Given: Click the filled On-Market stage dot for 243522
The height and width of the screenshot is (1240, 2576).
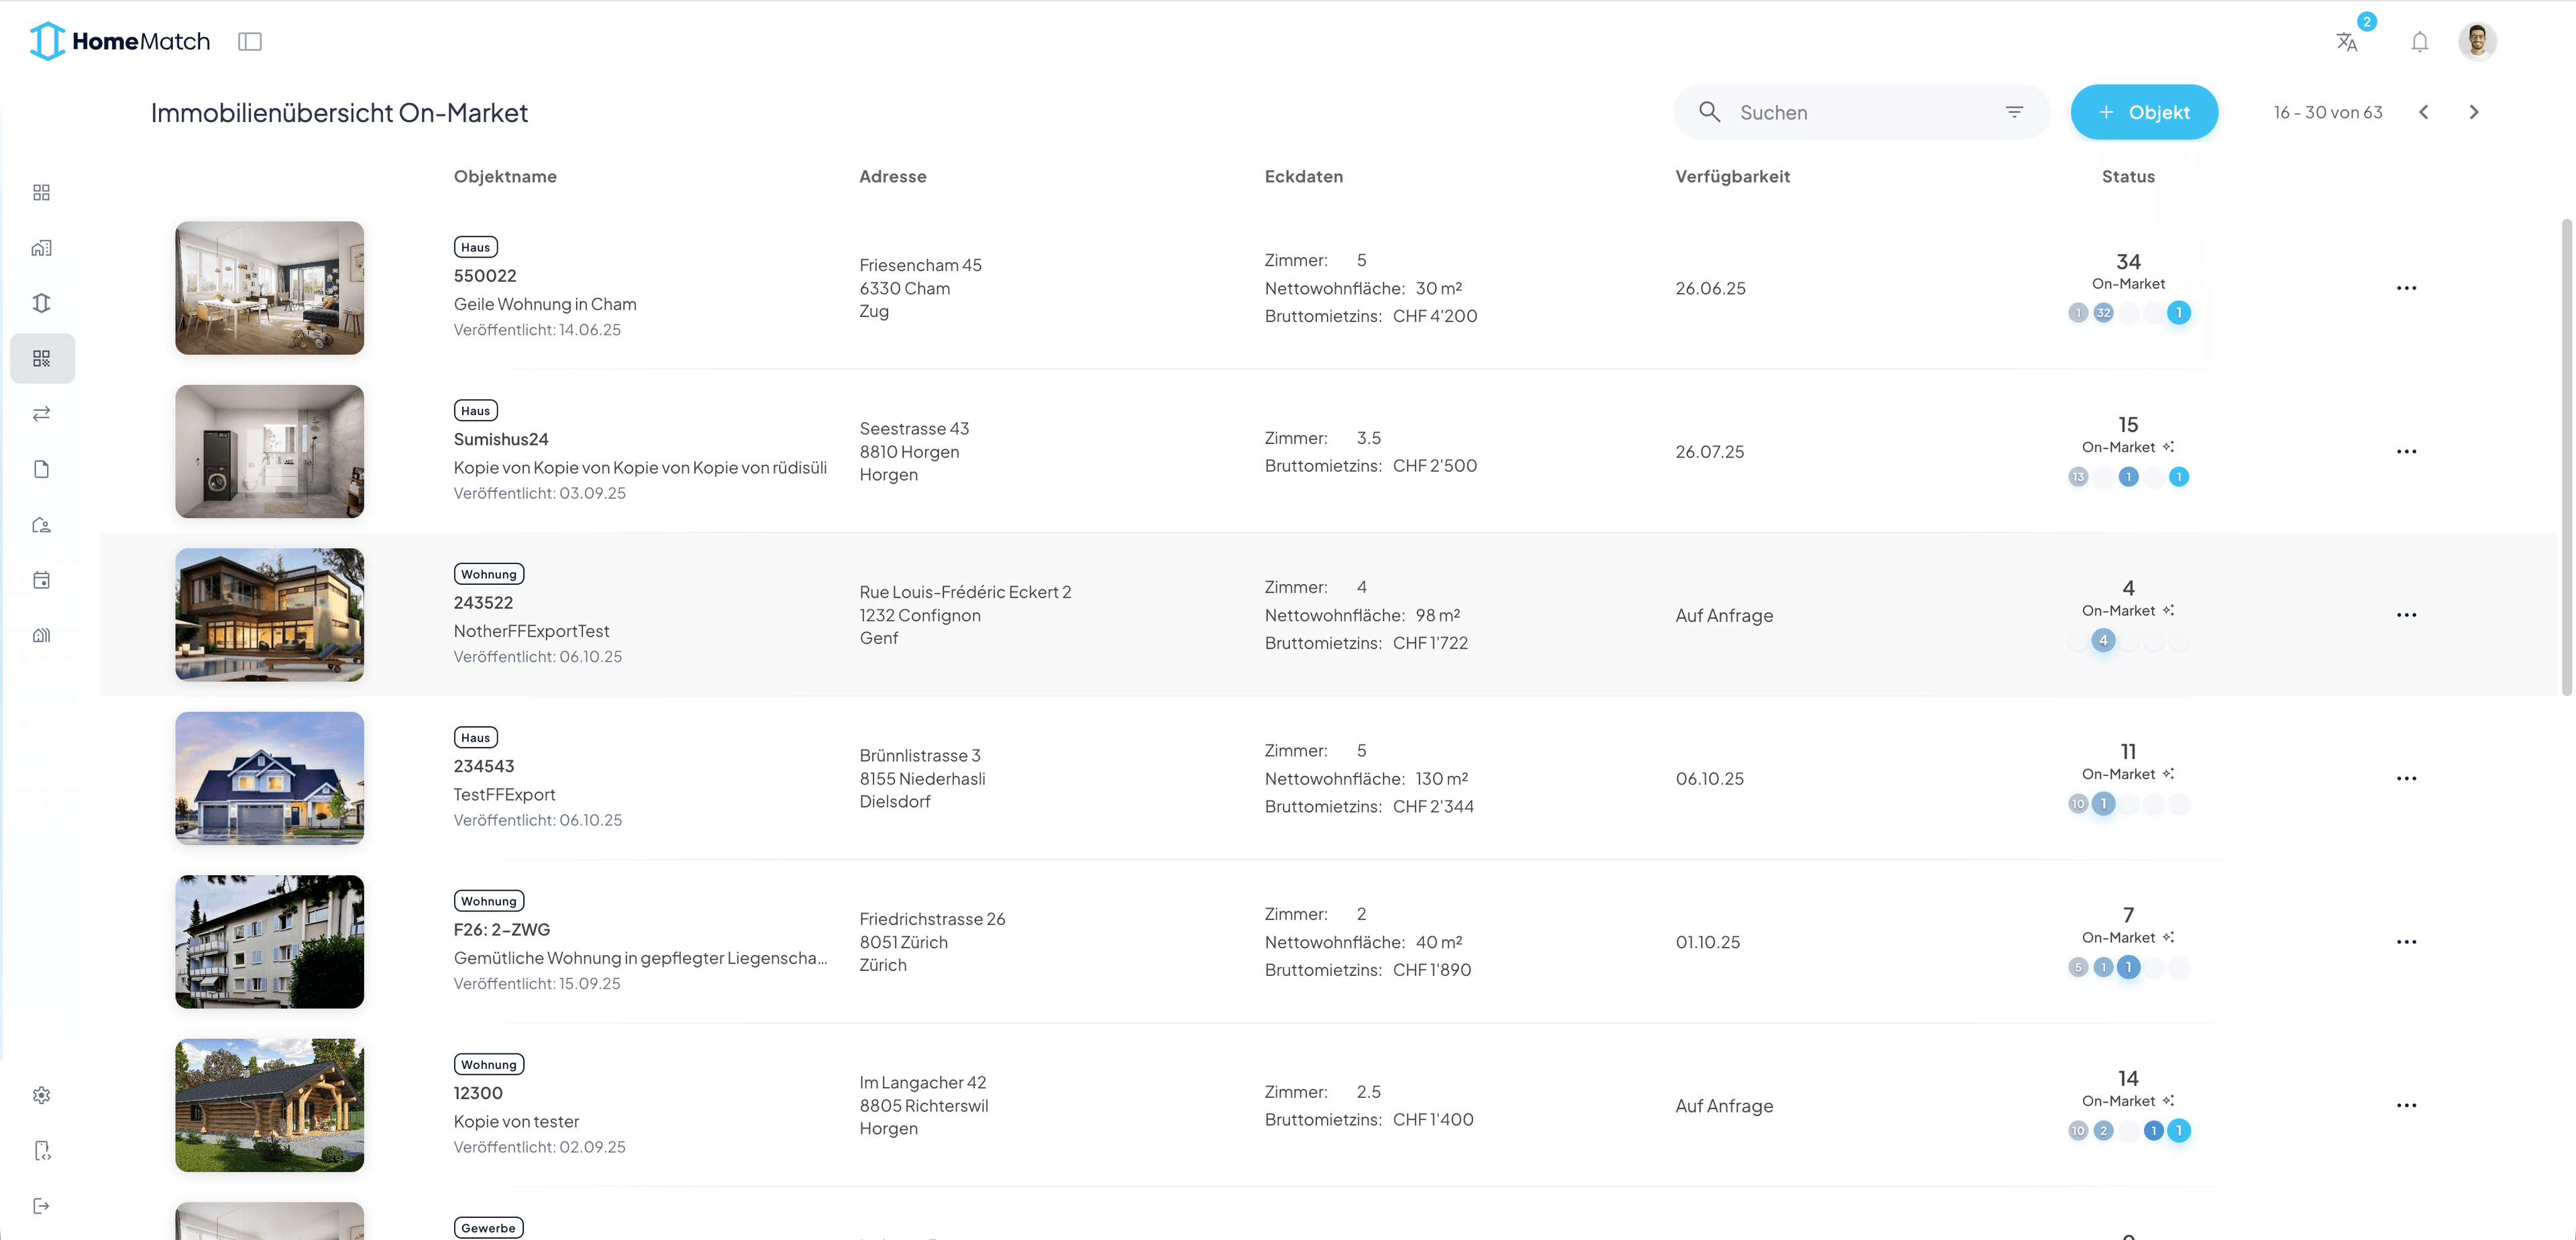Looking at the screenshot, I should pos(2103,640).
